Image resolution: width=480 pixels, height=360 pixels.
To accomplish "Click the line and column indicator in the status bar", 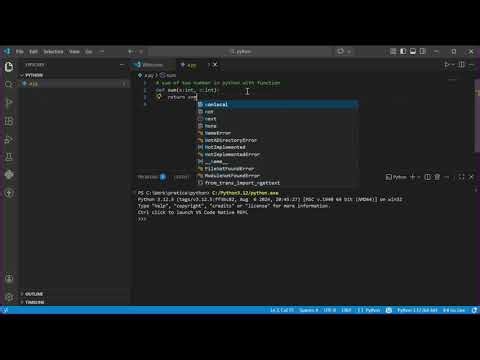I will click(282, 310).
